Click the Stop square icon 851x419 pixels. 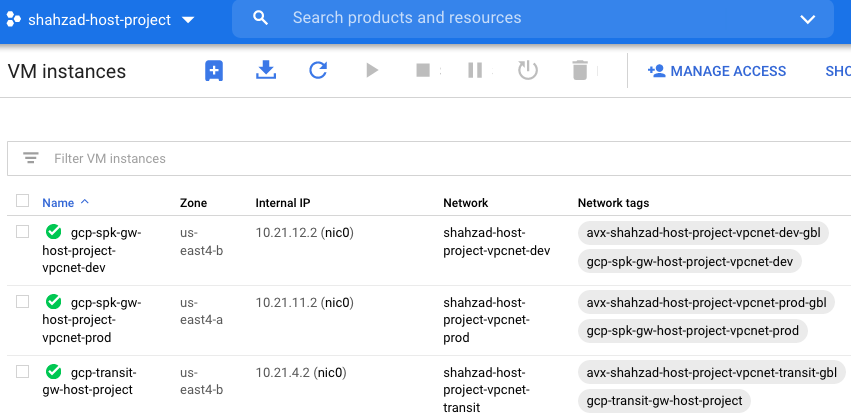(x=423, y=71)
